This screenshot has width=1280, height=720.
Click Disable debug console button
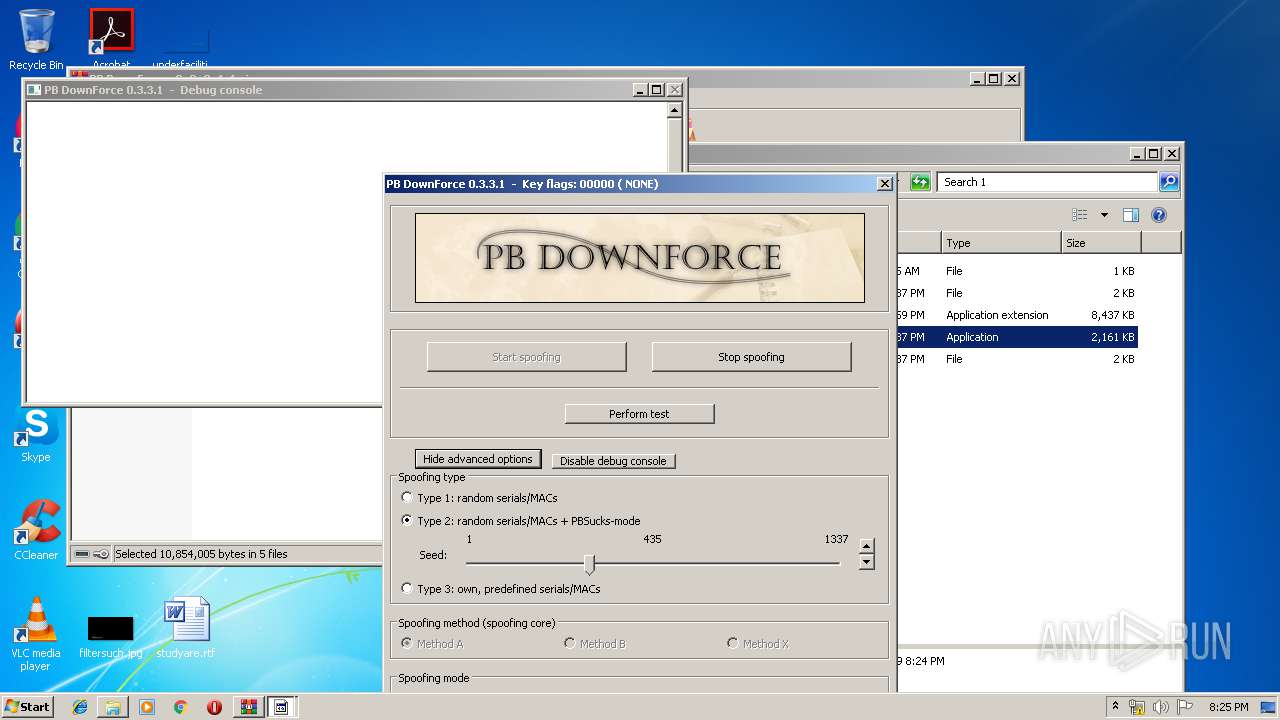pyautogui.click(x=613, y=461)
